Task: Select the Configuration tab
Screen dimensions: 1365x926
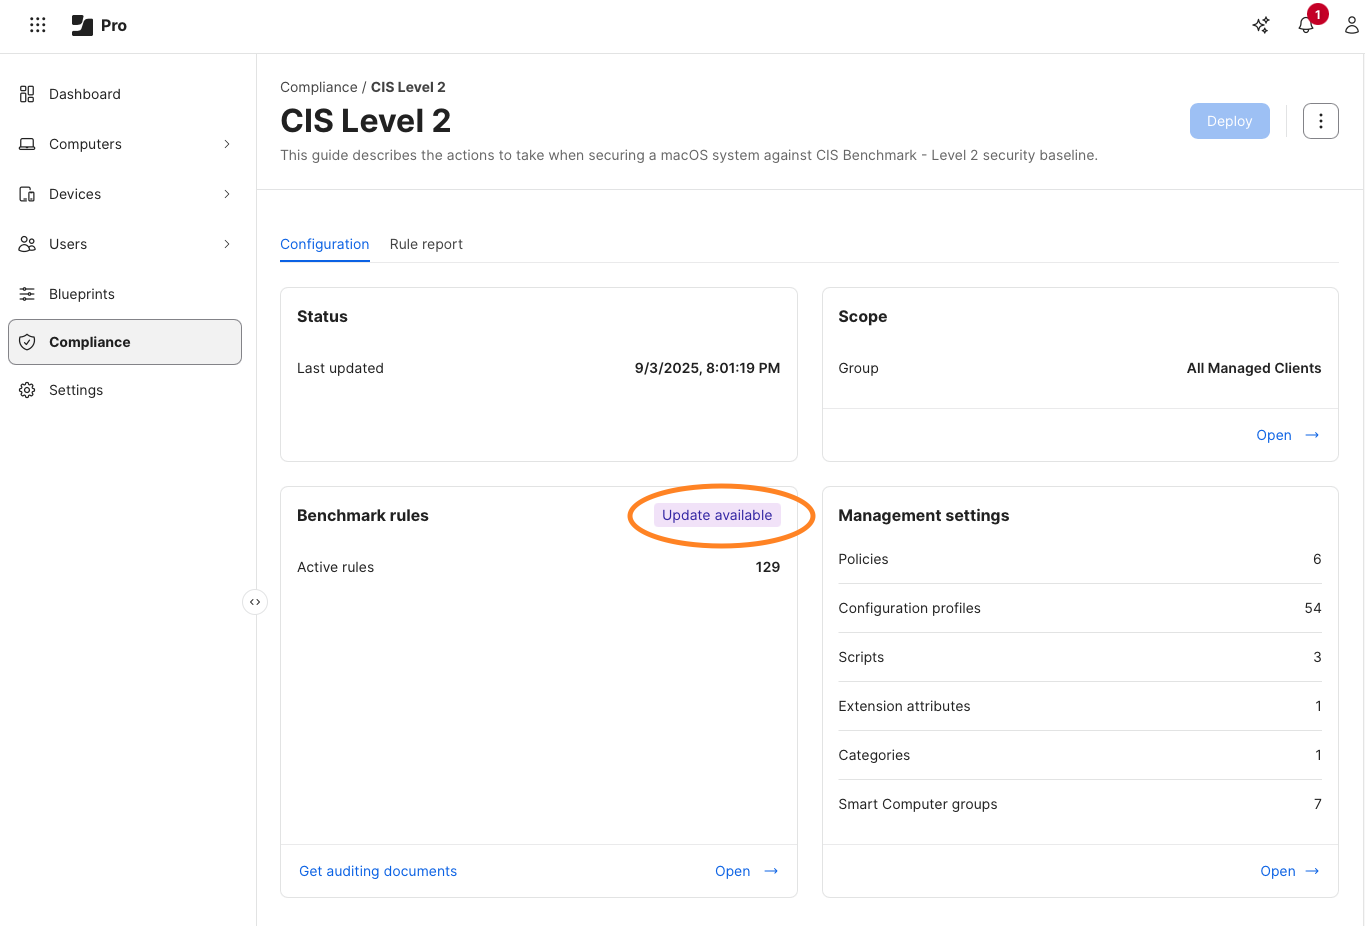Action: (324, 244)
